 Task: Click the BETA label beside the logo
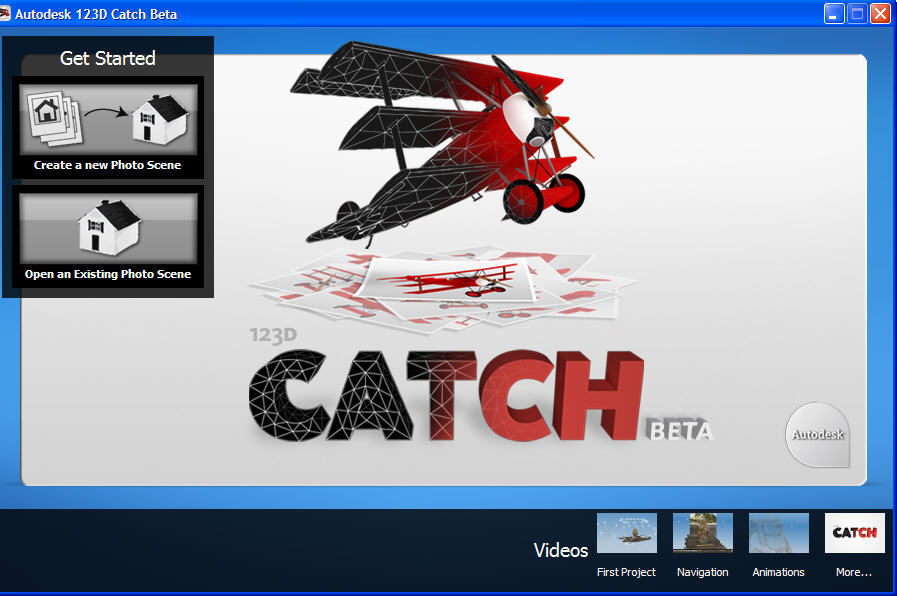pyautogui.click(x=680, y=431)
